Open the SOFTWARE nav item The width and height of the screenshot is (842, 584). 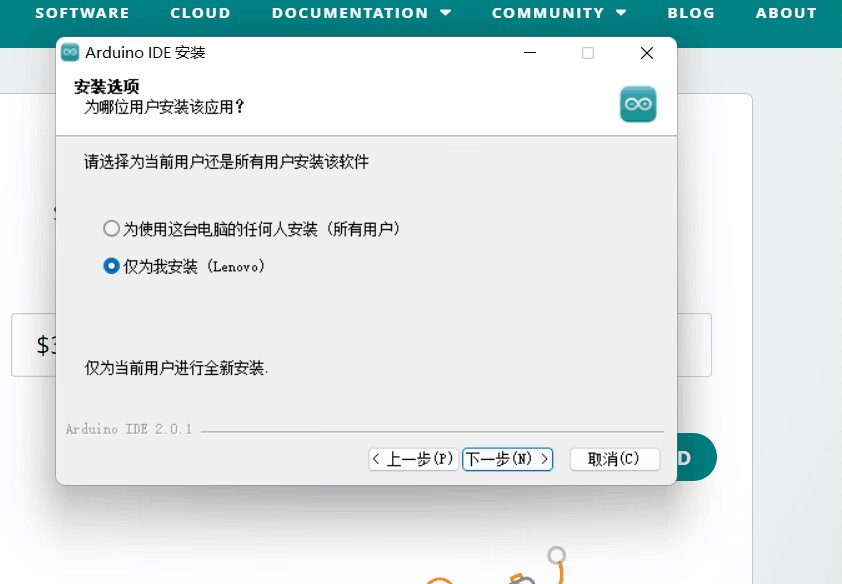(x=82, y=13)
